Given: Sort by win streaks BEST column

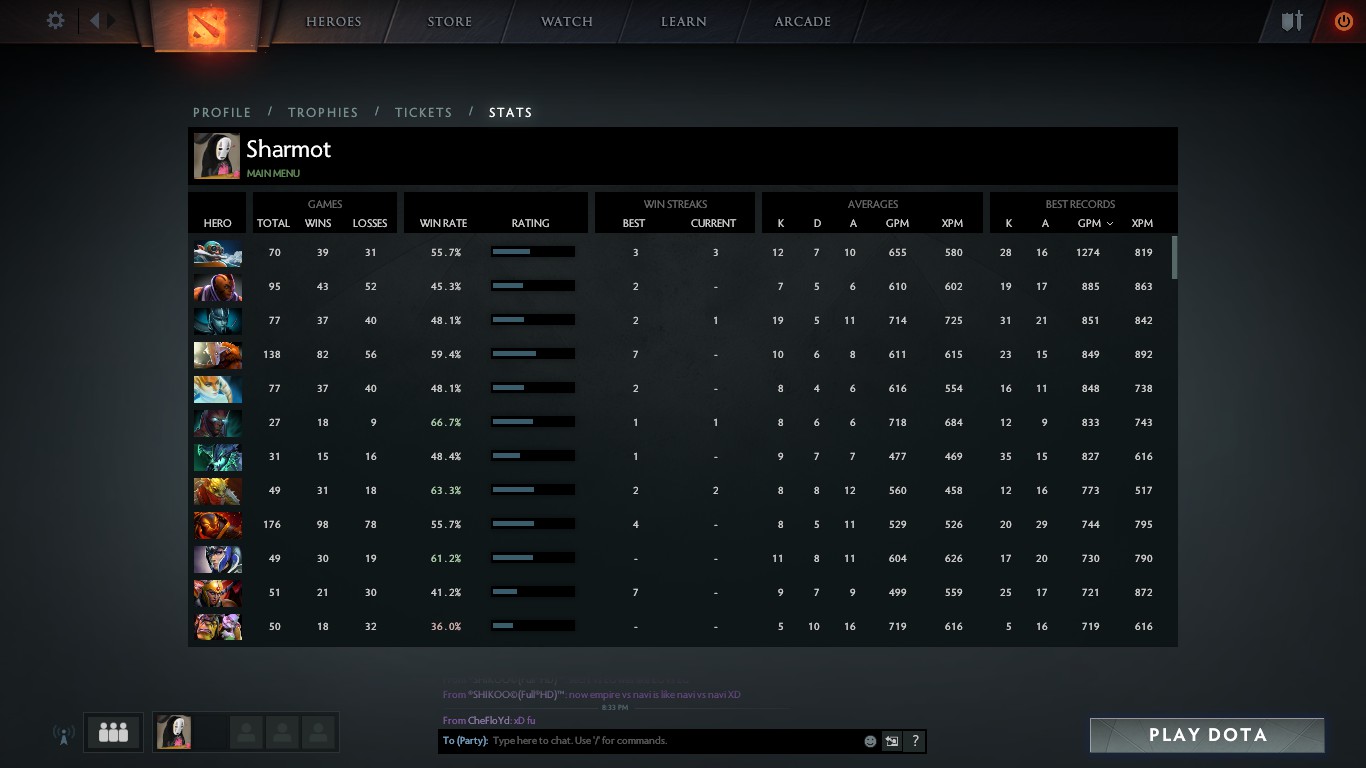Looking at the screenshot, I should coord(634,223).
